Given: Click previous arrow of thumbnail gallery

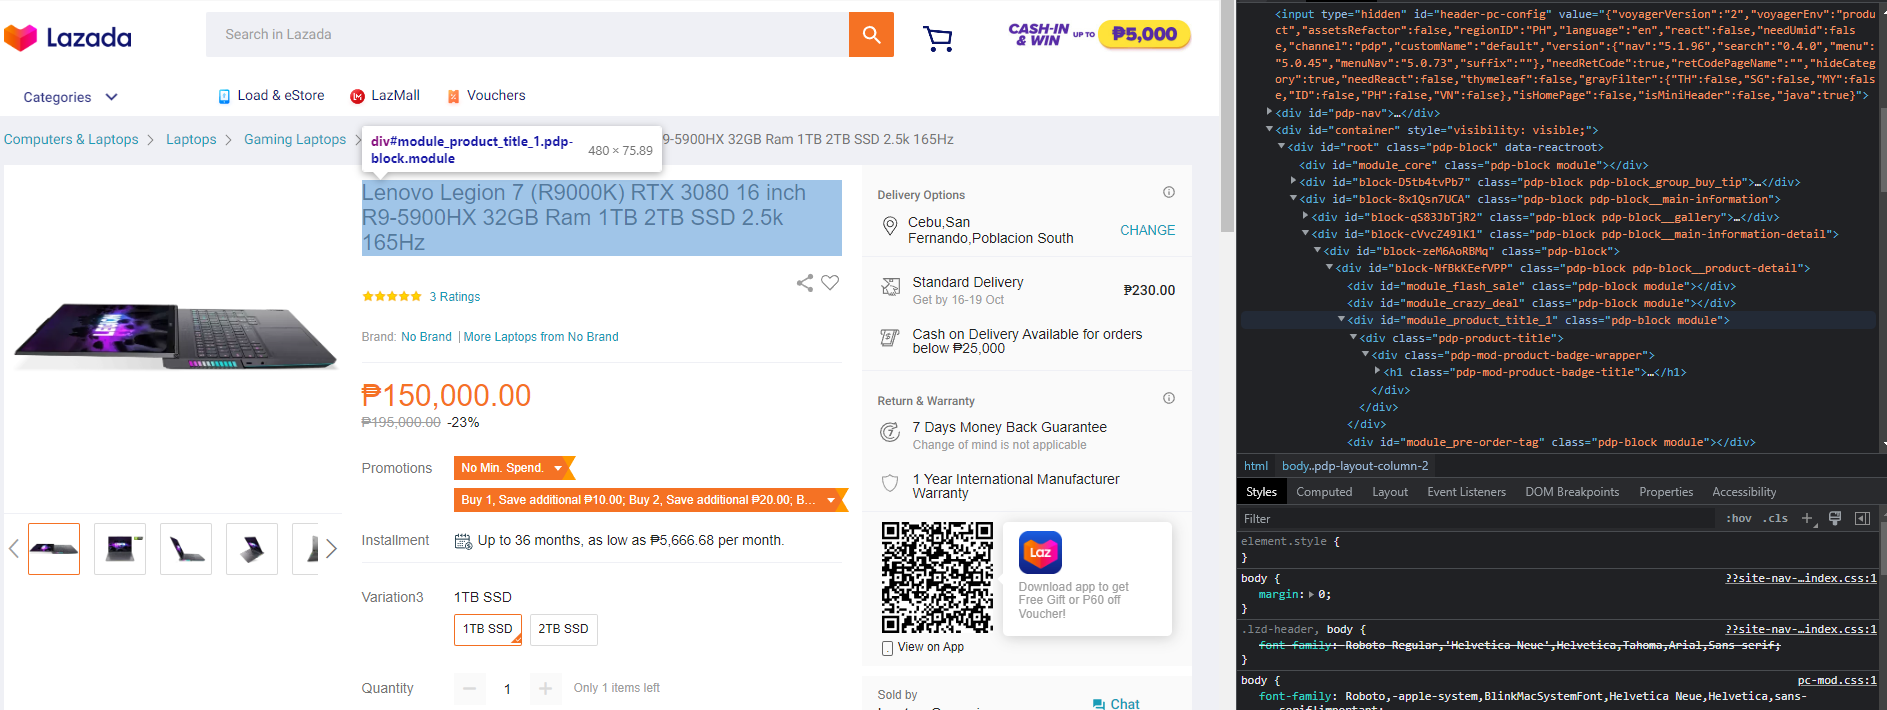Looking at the screenshot, I should click(14, 549).
